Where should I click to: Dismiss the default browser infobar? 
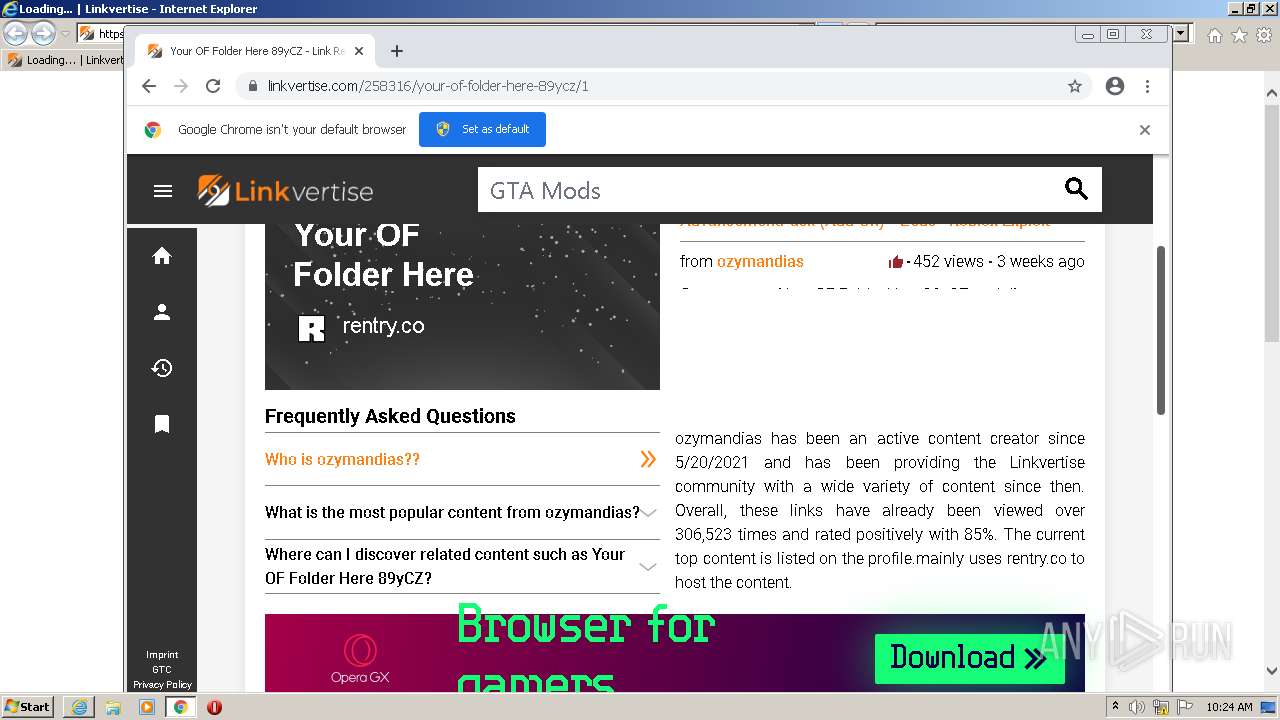pyautogui.click(x=1145, y=130)
